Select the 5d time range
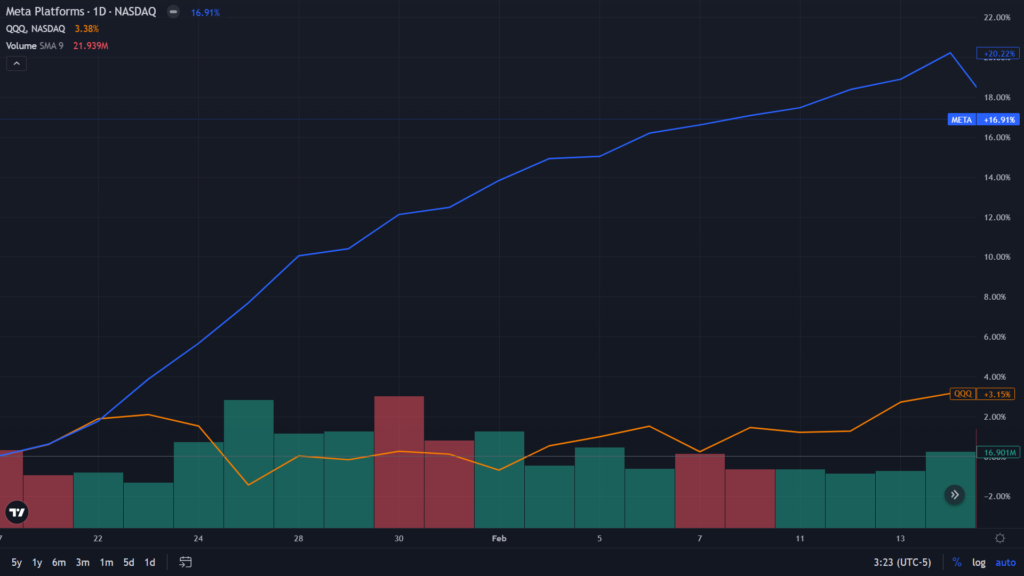1024x576 pixels. coord(129,562)
